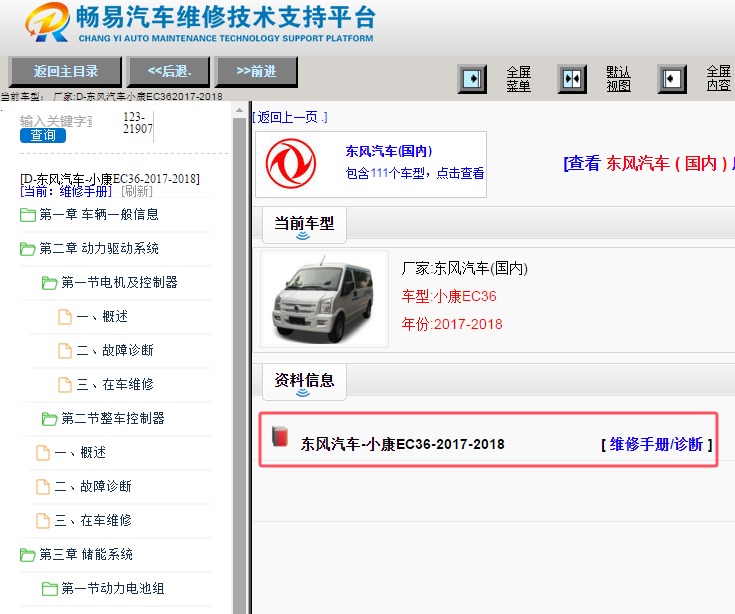
Task: Click document icon of 一、概述 under 电机及控制器
Action: (65, 317)
